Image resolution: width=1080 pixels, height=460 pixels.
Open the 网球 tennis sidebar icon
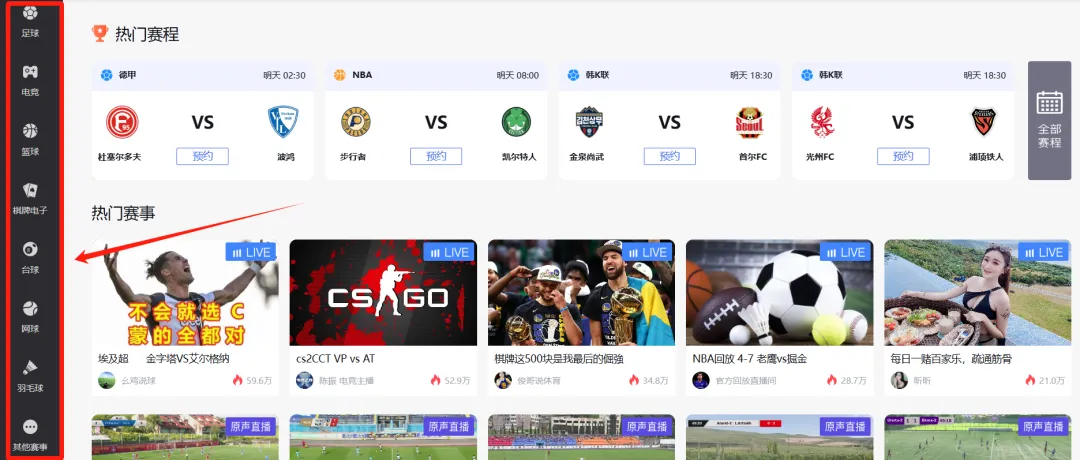pyautogui.click(x=30, y=309)
